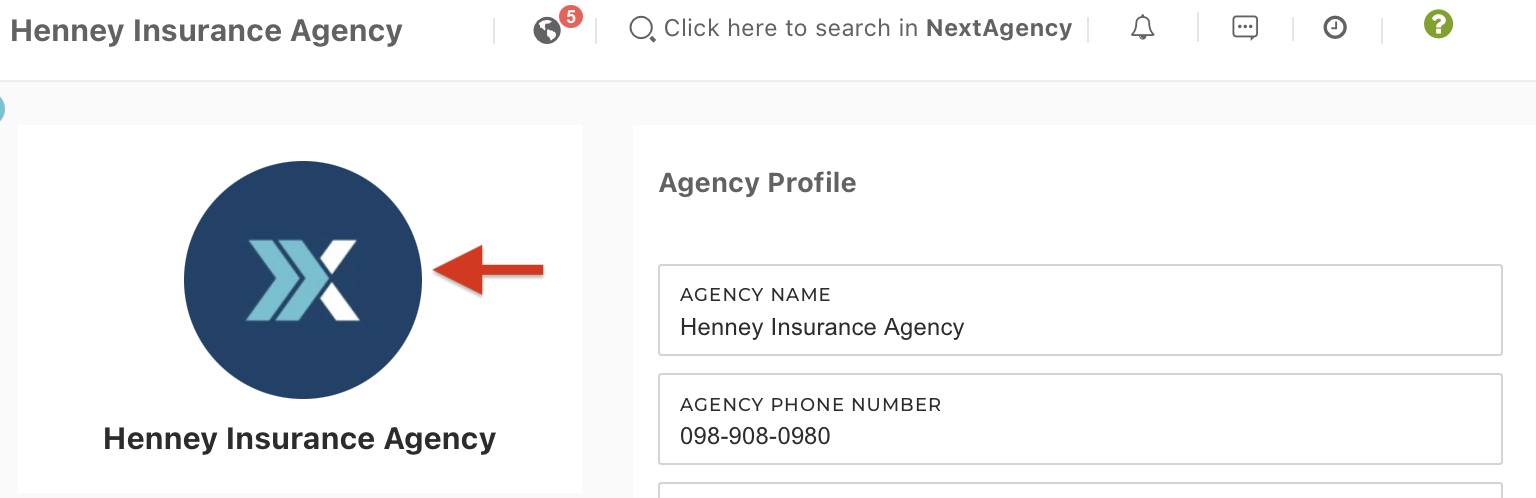The image size is (1536, 498).
Task: Click the AGENCY NAME field label
Action: click(x=755, y=295)
